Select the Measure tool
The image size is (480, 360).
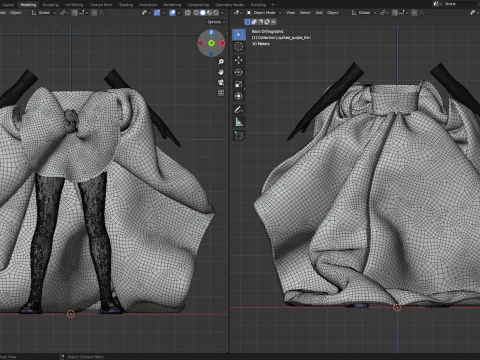[x=239, y=122]
